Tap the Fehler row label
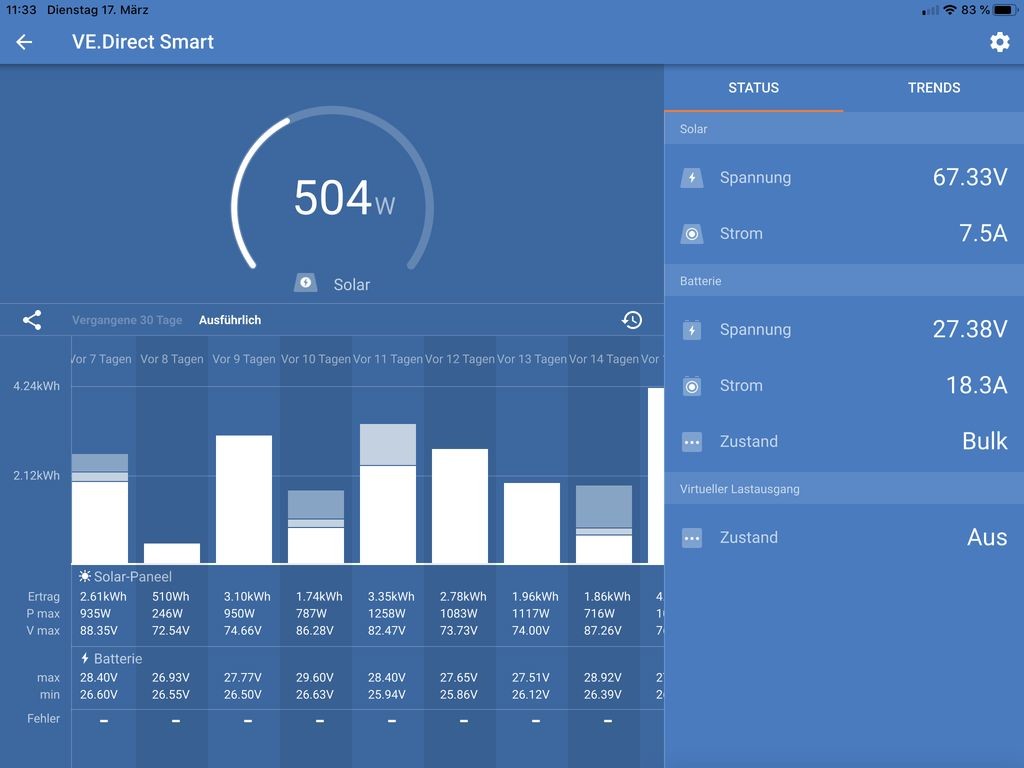 pyautogui.click(x=43, y=718)
